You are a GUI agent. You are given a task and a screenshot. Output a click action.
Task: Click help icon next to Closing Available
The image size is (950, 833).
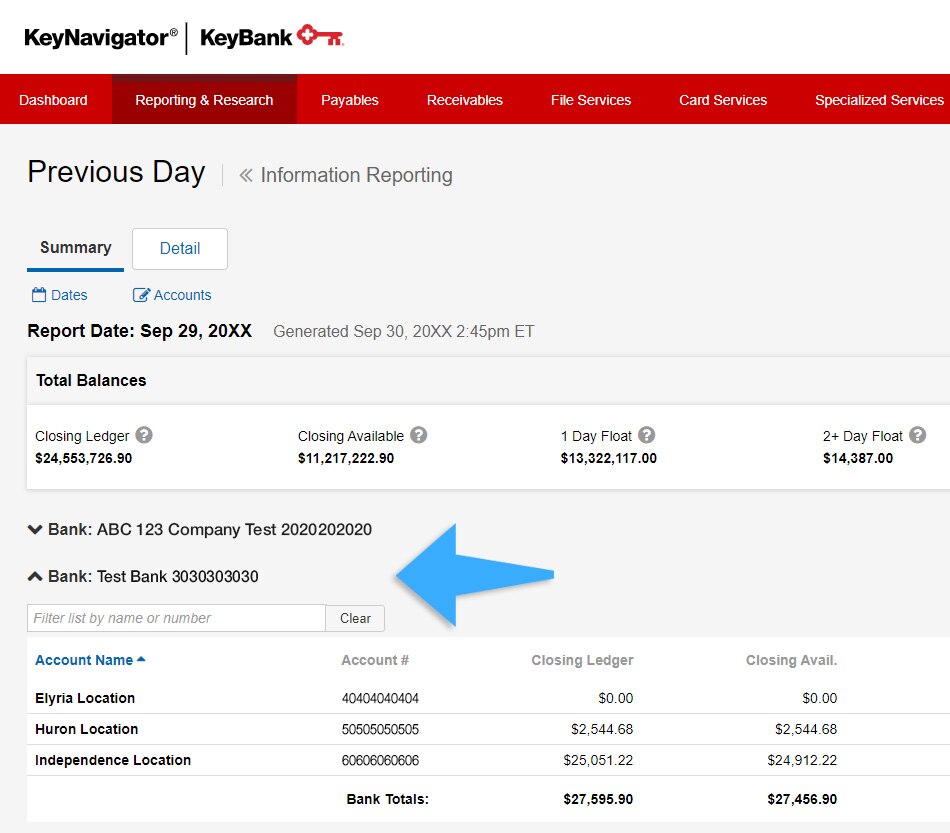[x=418, y=436]
